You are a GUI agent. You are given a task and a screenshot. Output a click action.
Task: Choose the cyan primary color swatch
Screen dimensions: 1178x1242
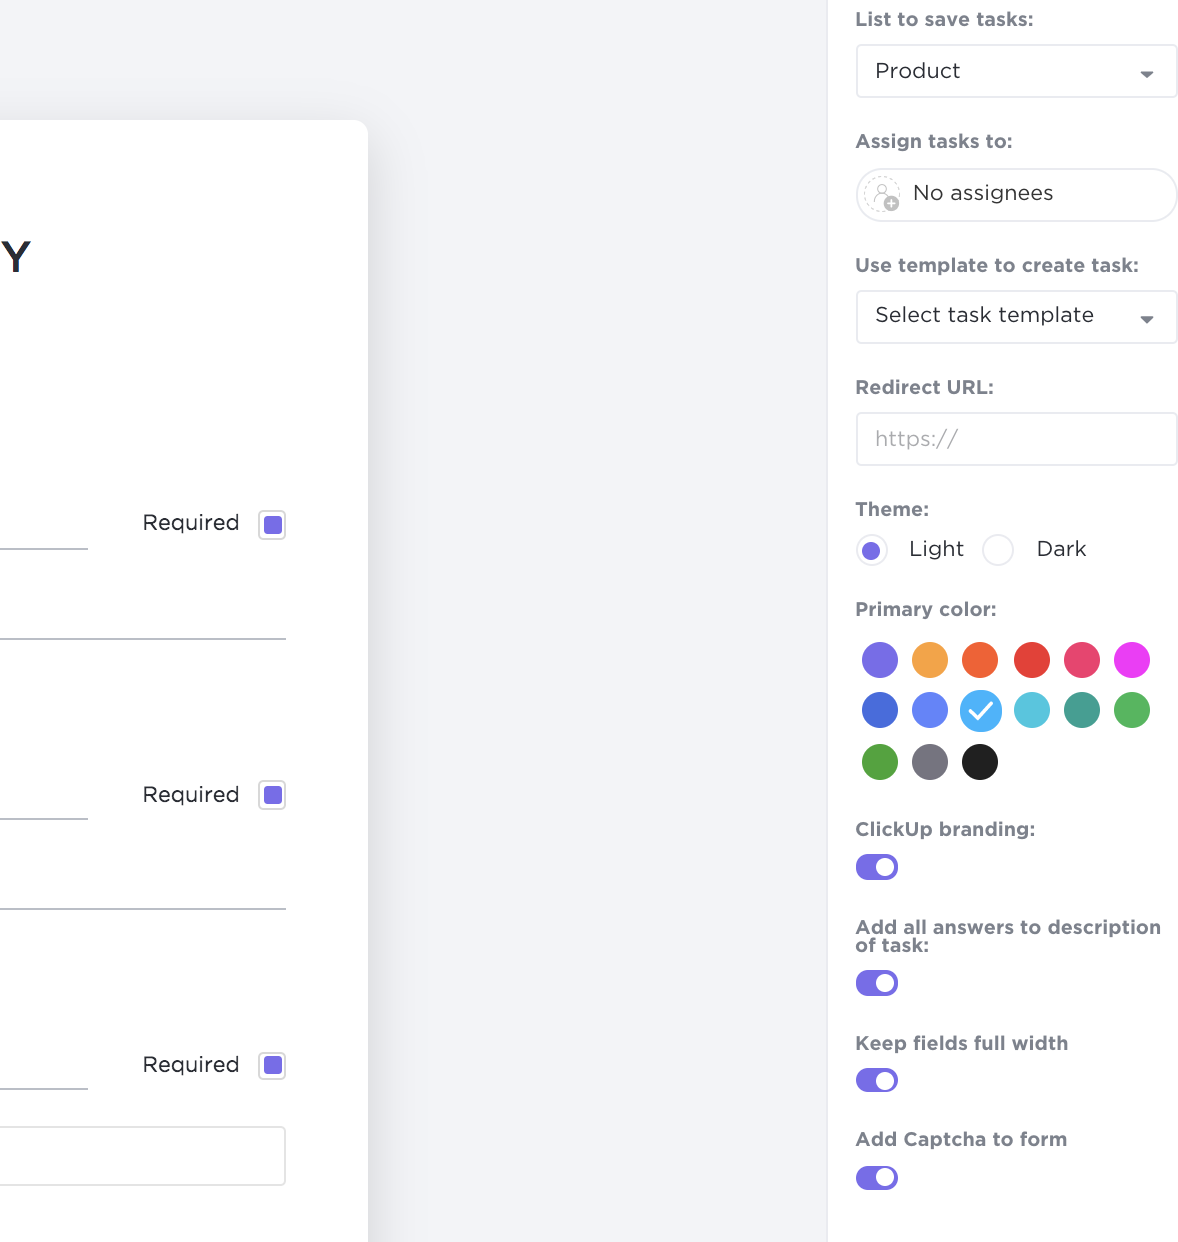pyautogui.click(x=1032, y=710)
